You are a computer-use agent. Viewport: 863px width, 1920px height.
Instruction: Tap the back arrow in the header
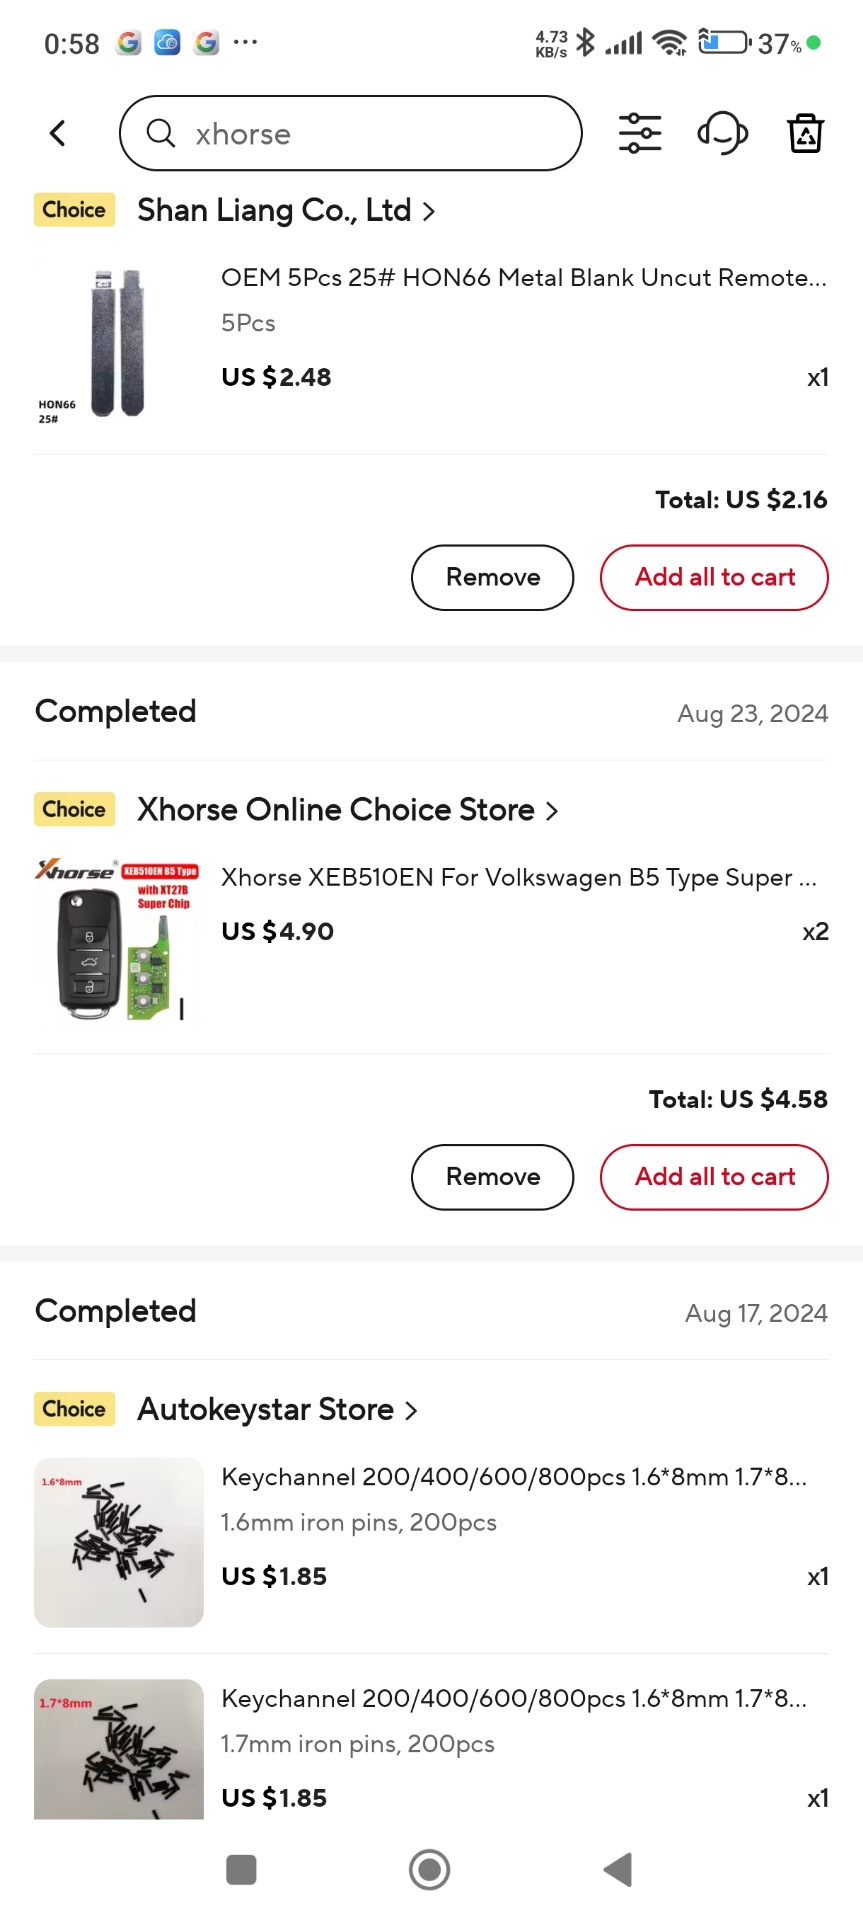(58, 133)
